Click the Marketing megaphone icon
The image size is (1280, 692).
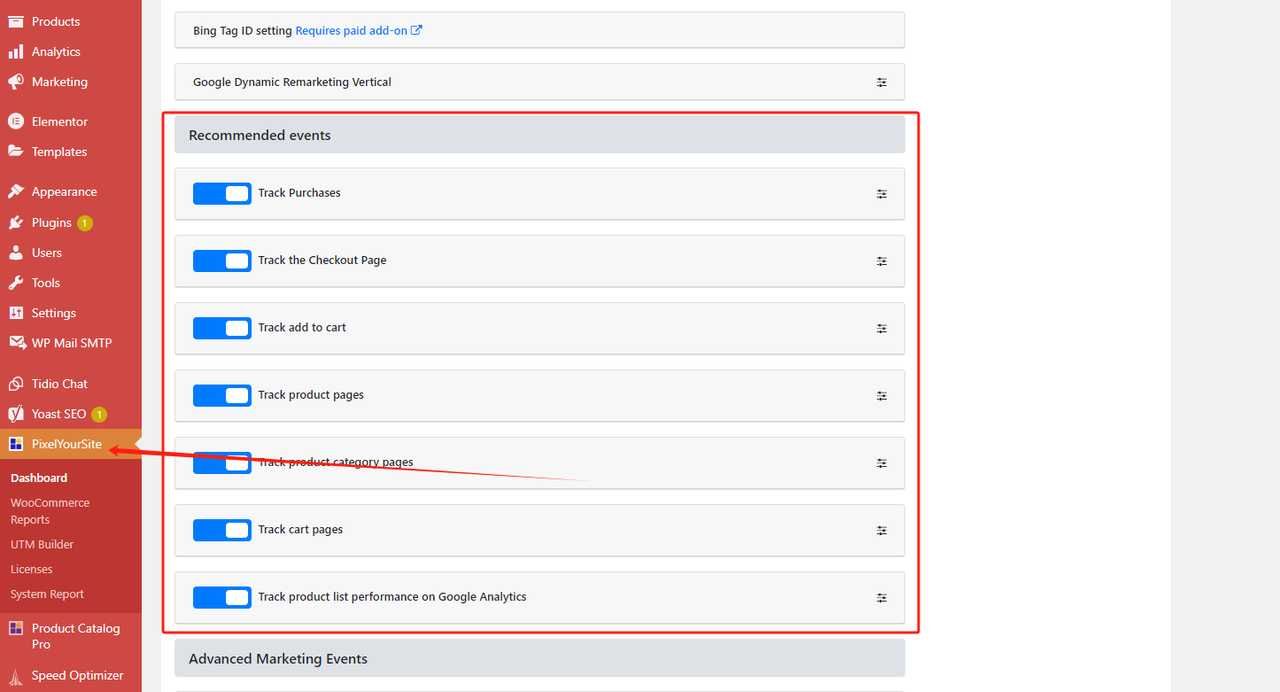pyautogui.click(x=16, y=82)
